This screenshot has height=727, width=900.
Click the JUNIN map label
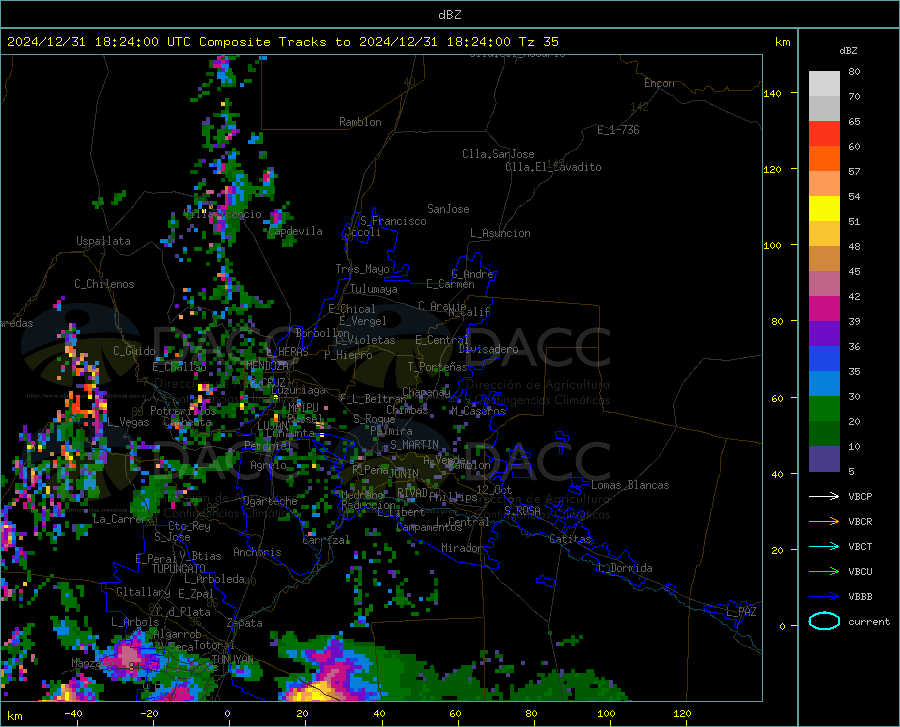(x=404, y=473)
